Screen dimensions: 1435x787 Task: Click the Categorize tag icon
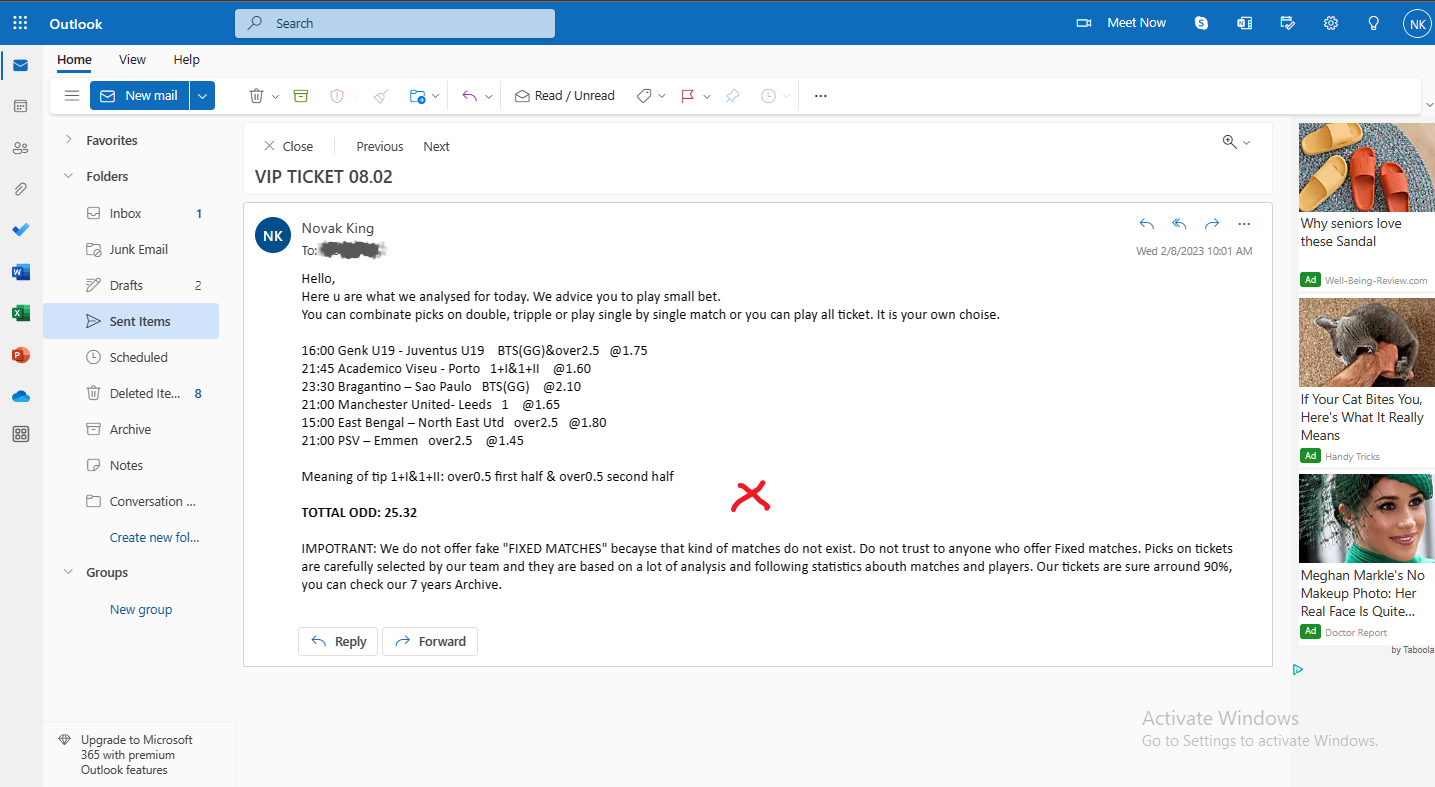644,96
